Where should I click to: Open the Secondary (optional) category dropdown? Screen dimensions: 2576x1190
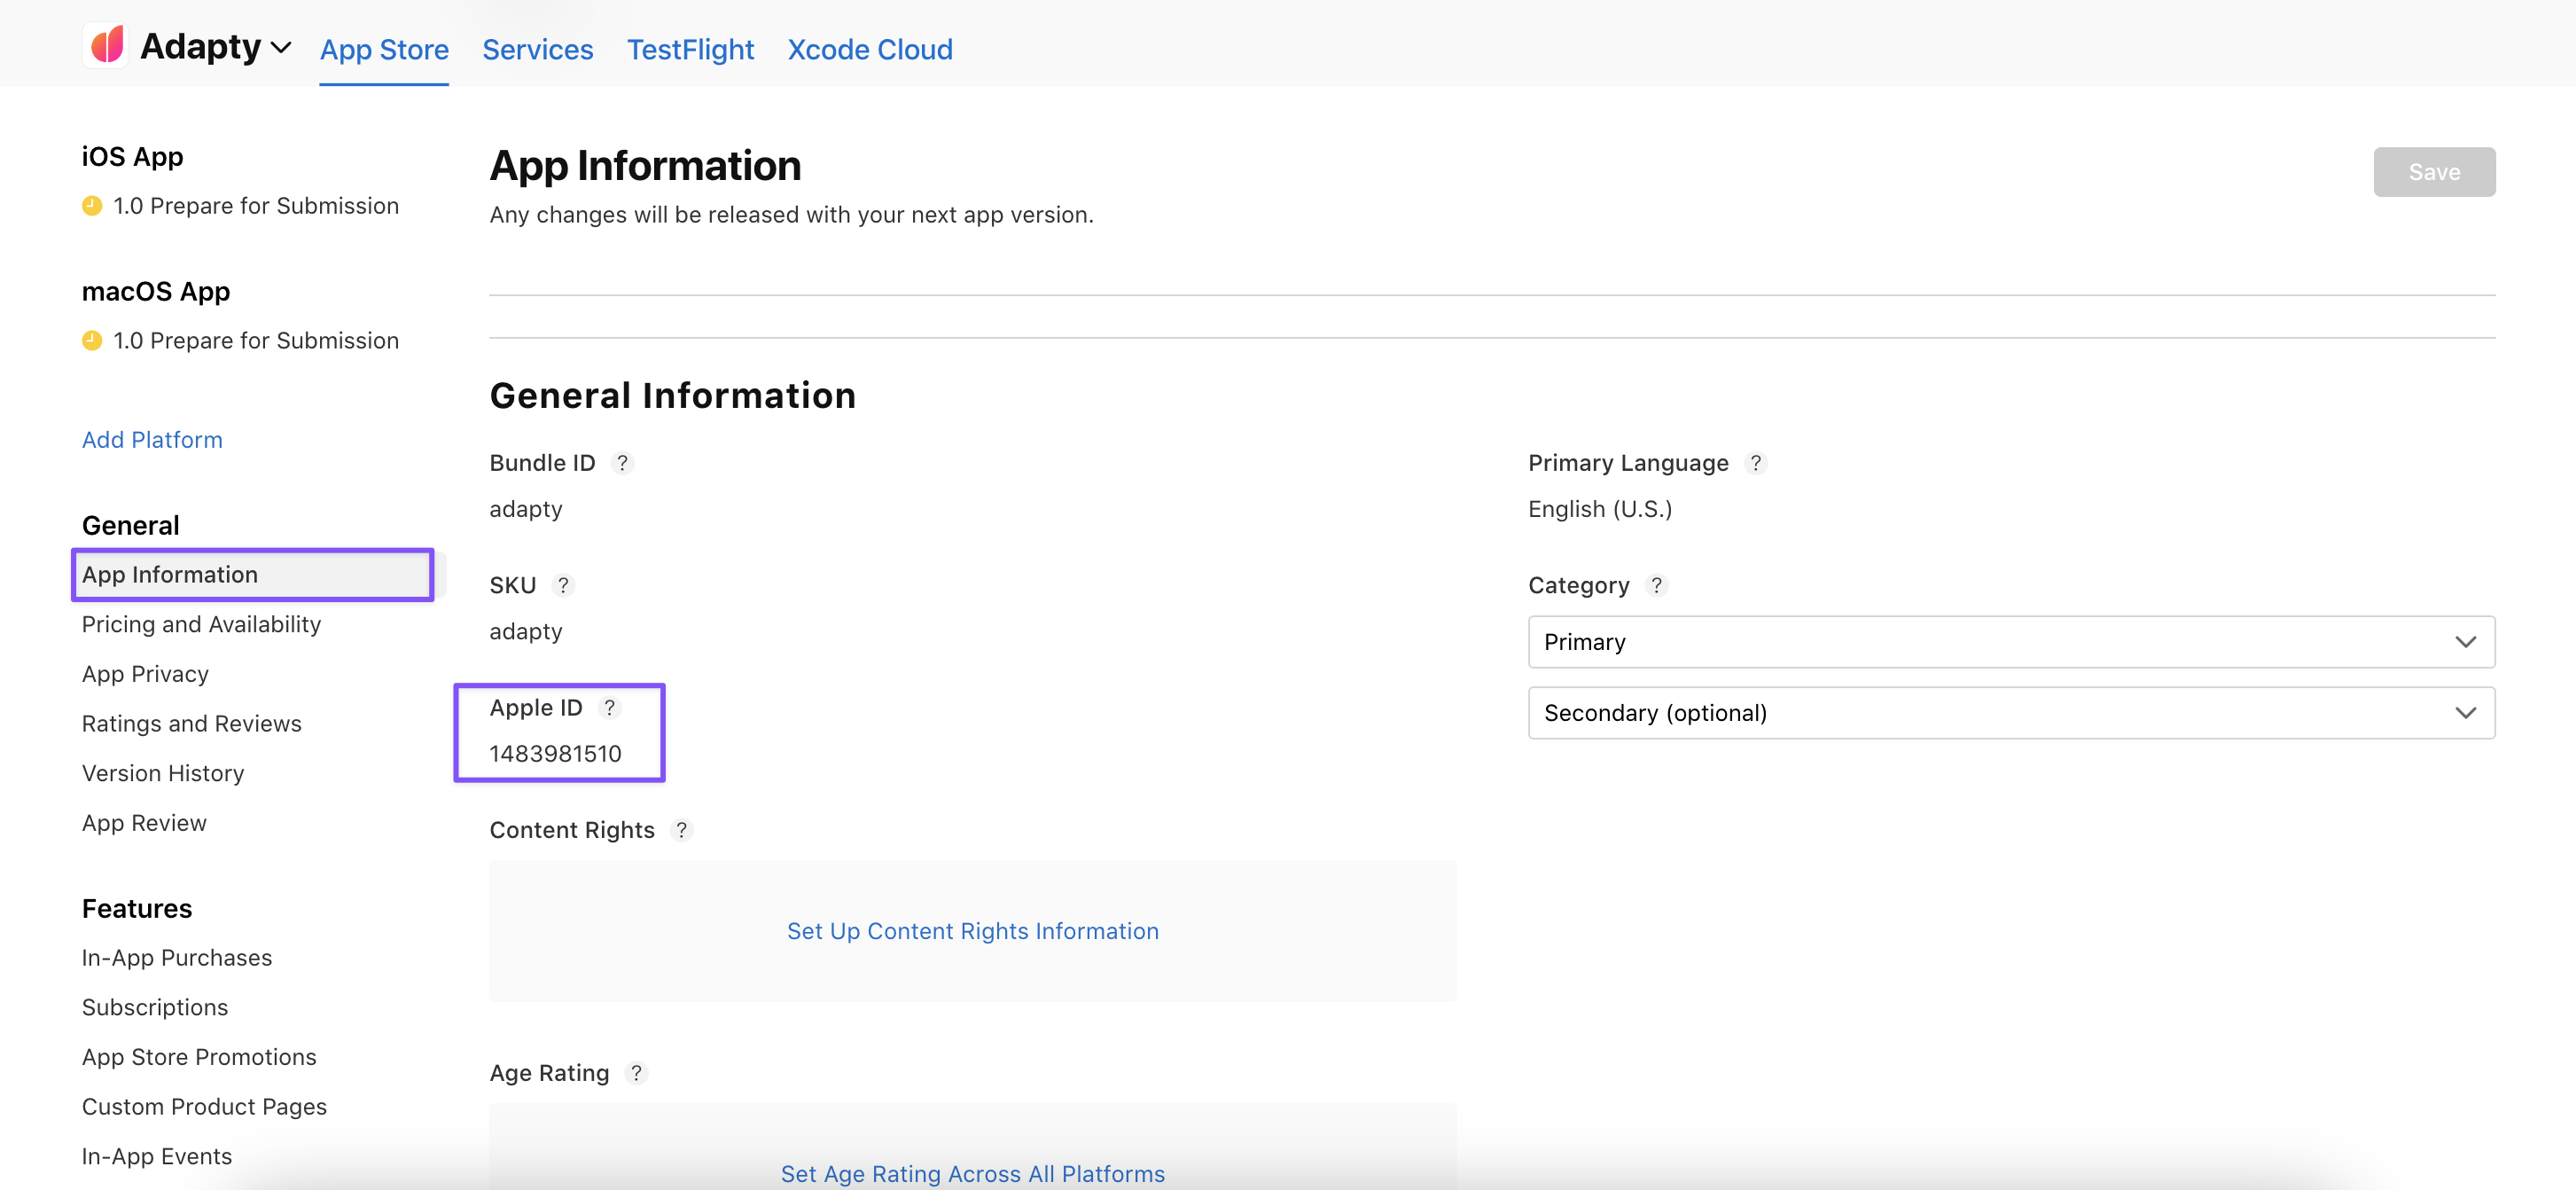pos(2010,713)
